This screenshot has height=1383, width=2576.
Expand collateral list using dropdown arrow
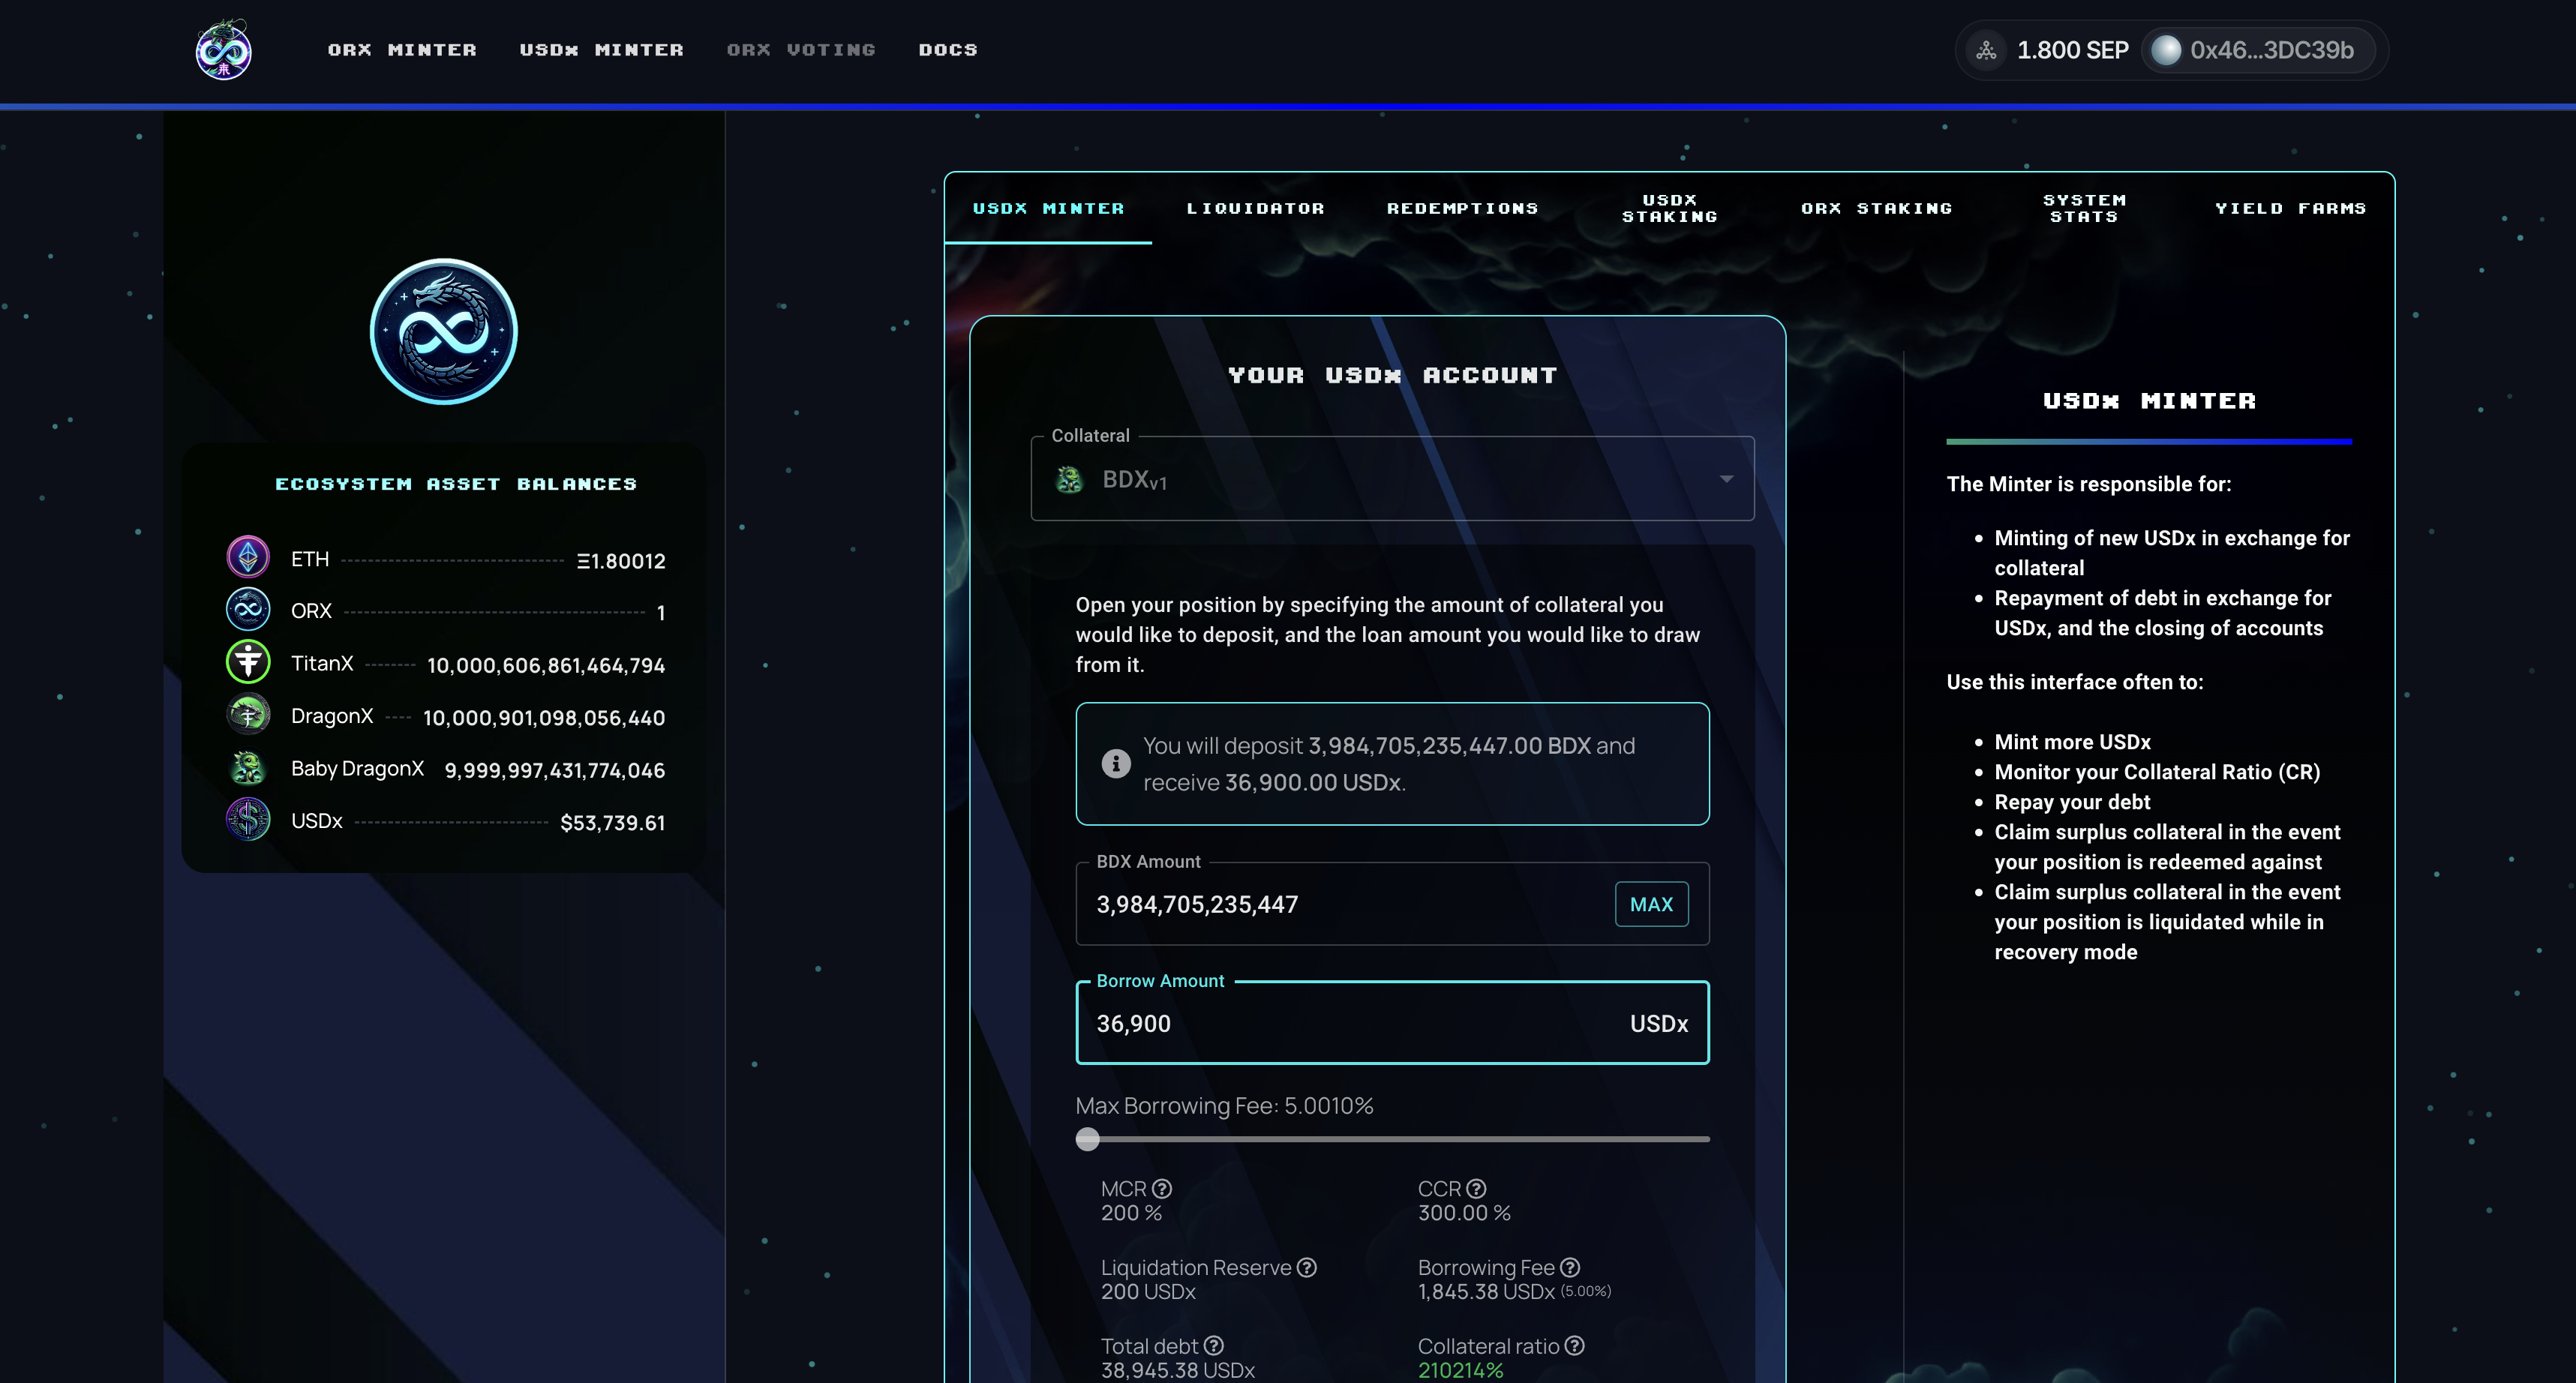[1726, 480]
